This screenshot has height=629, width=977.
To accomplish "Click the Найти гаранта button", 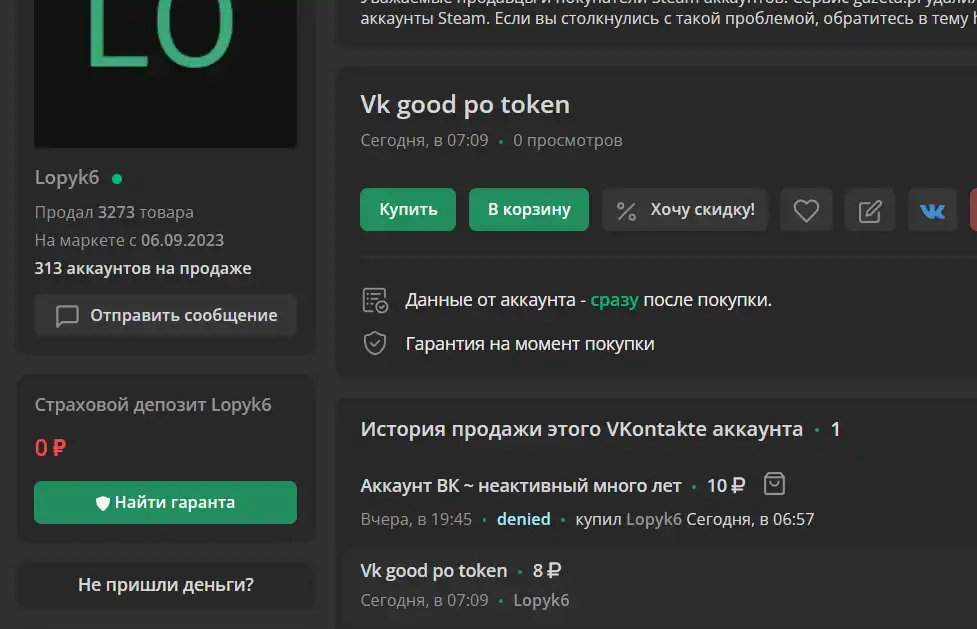I will 165,502.
